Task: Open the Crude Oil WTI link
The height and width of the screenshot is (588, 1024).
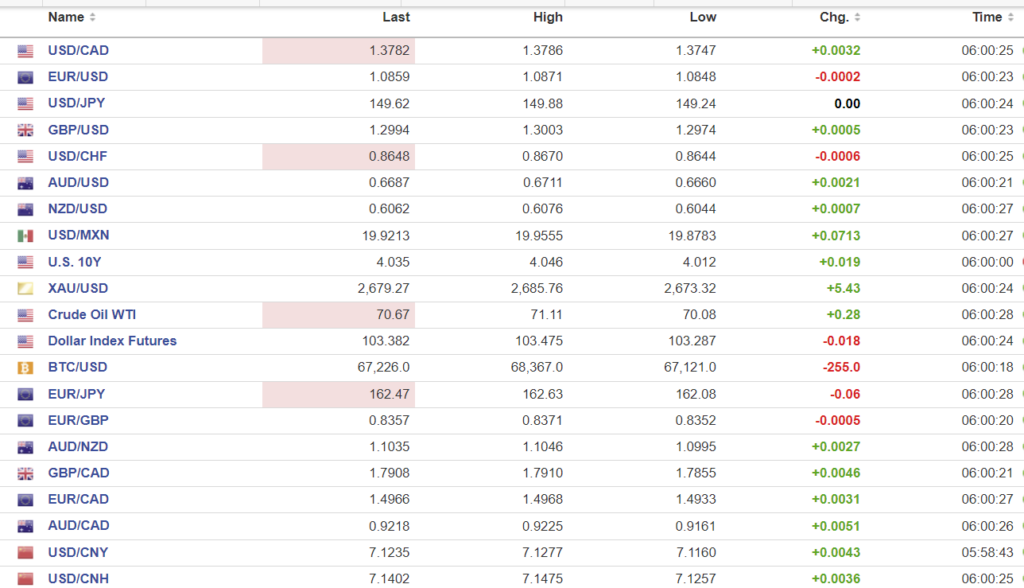Action: tap(92, 315)
